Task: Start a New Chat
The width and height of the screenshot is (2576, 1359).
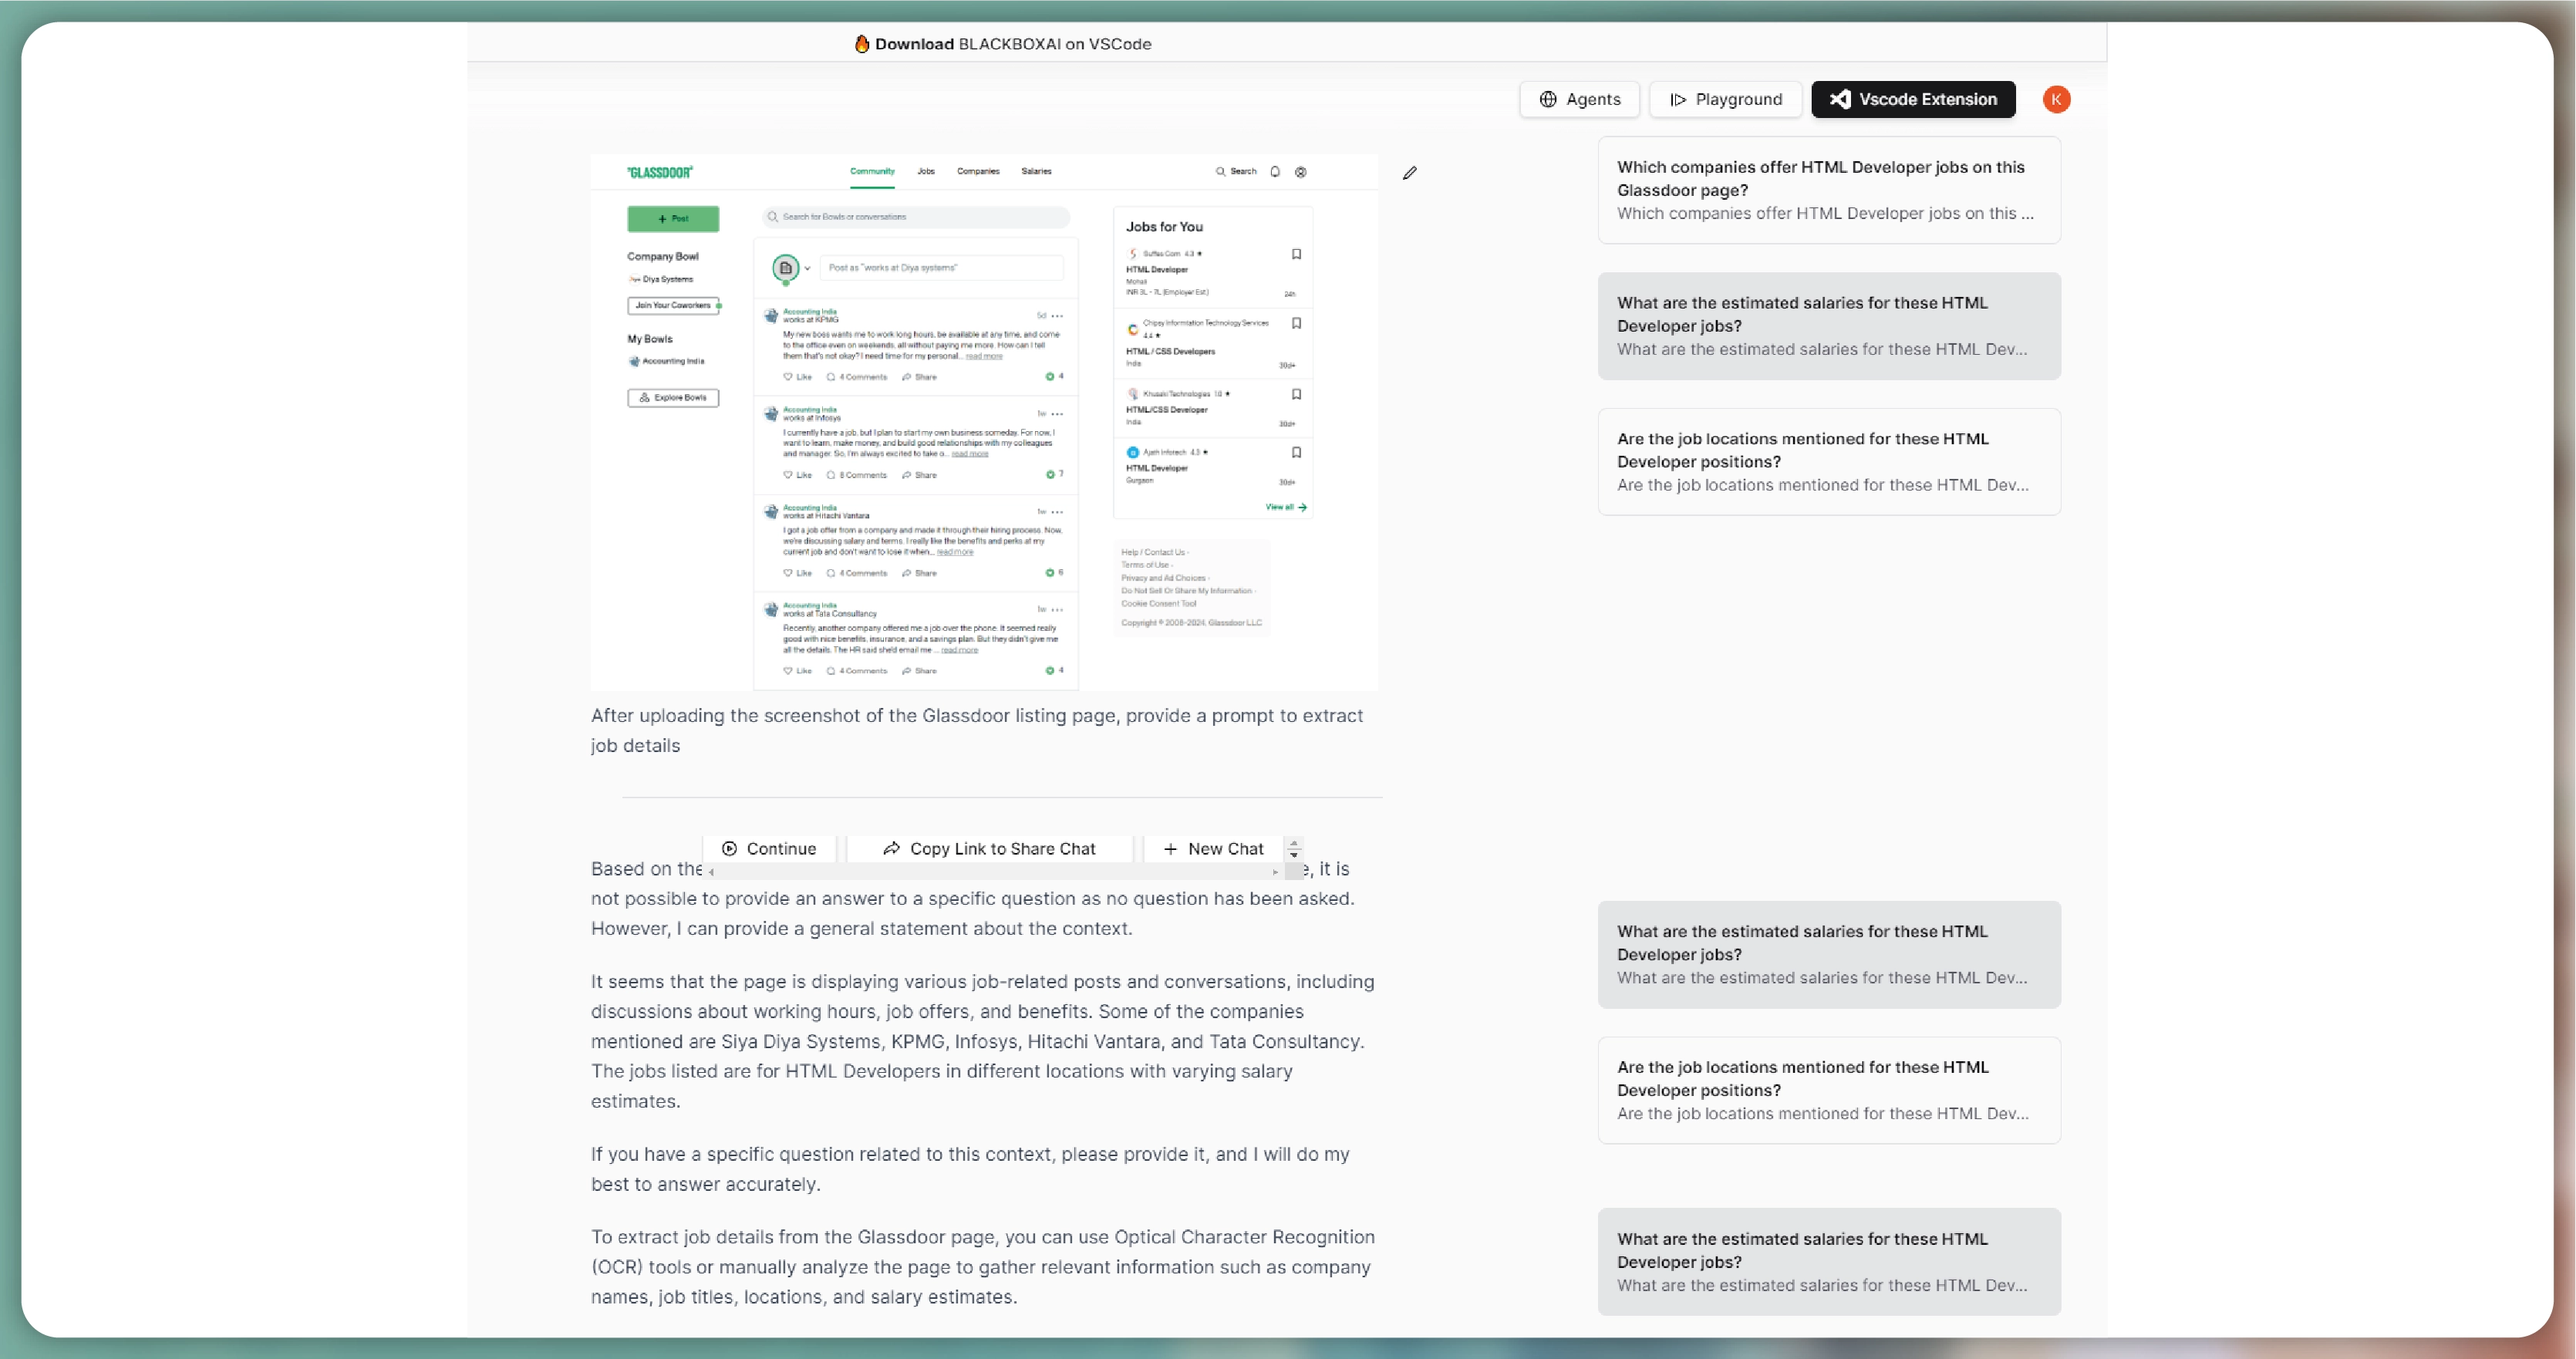Action: pos(1213,848)
